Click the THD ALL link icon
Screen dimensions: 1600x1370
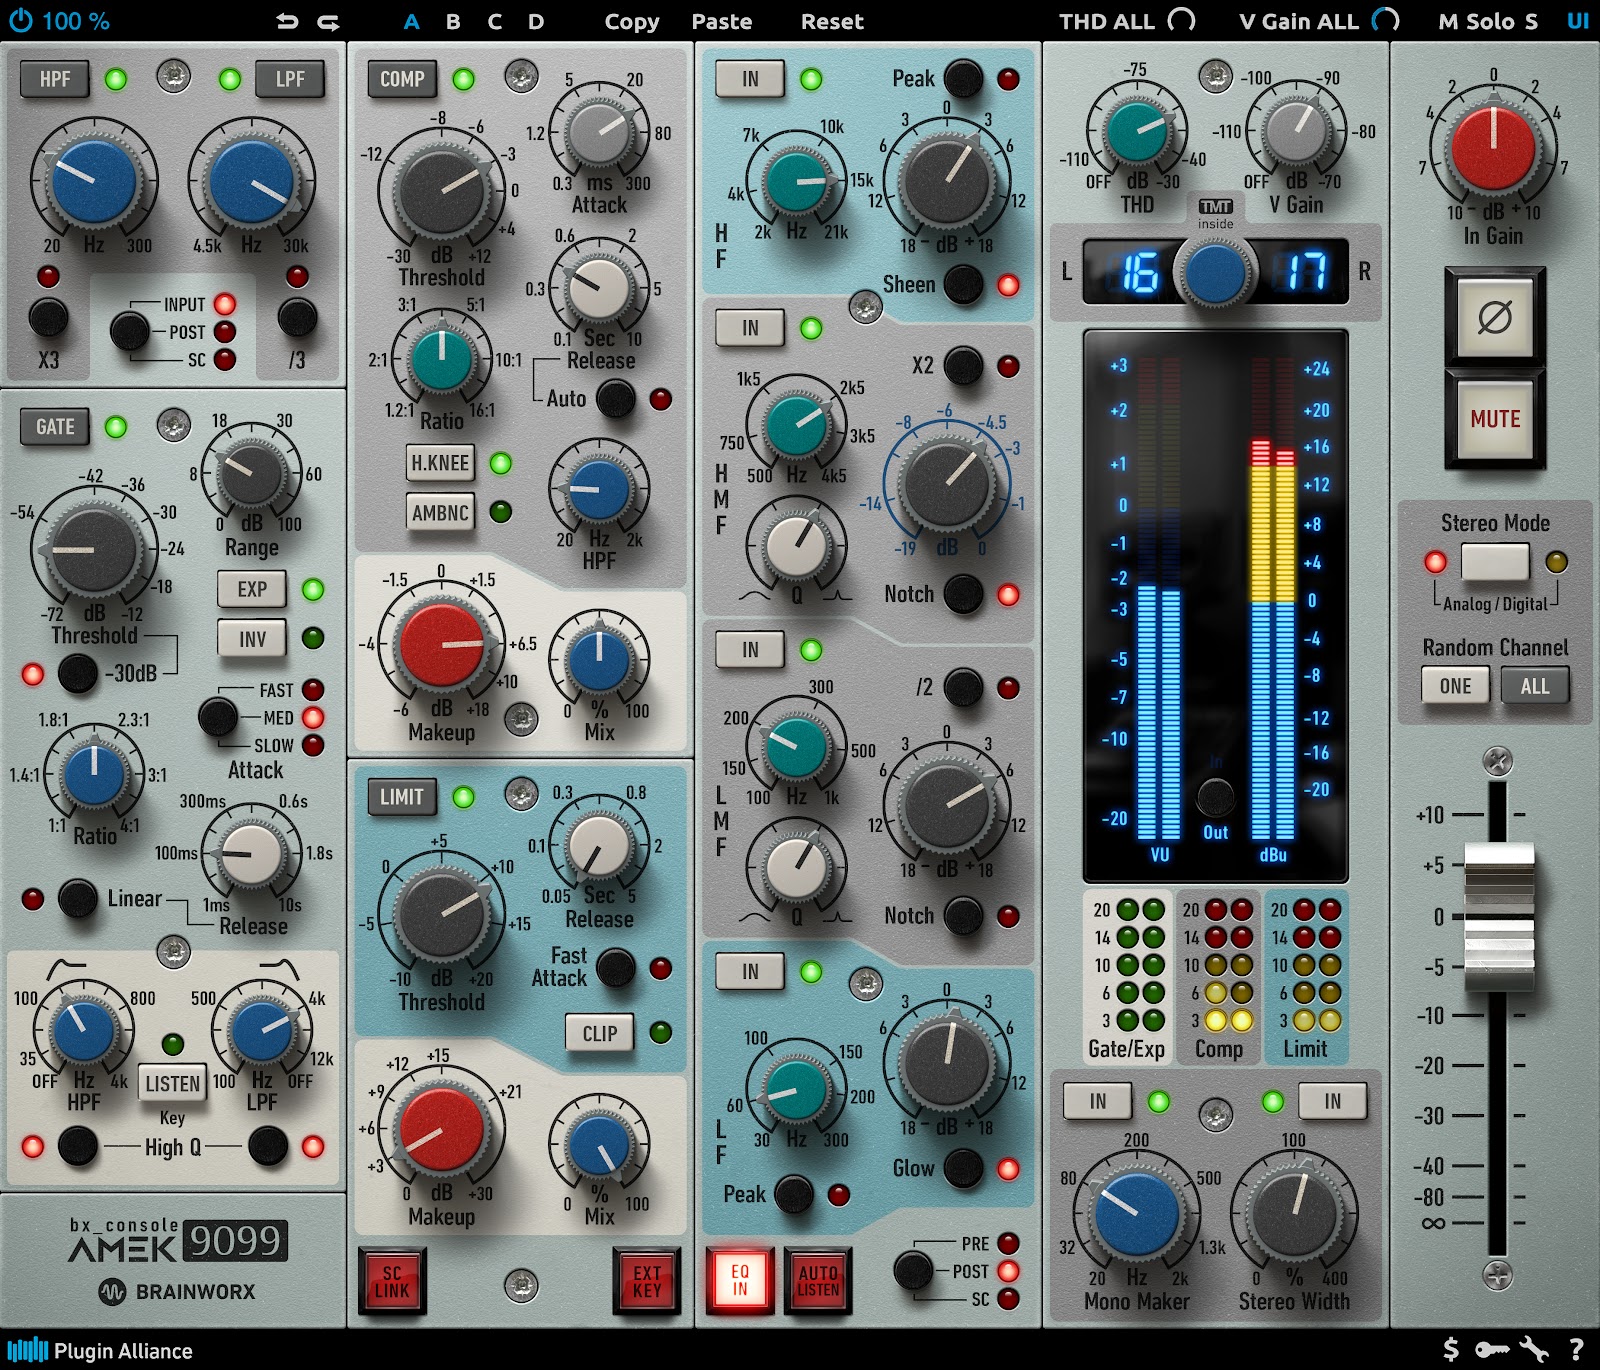point(1180,20)
